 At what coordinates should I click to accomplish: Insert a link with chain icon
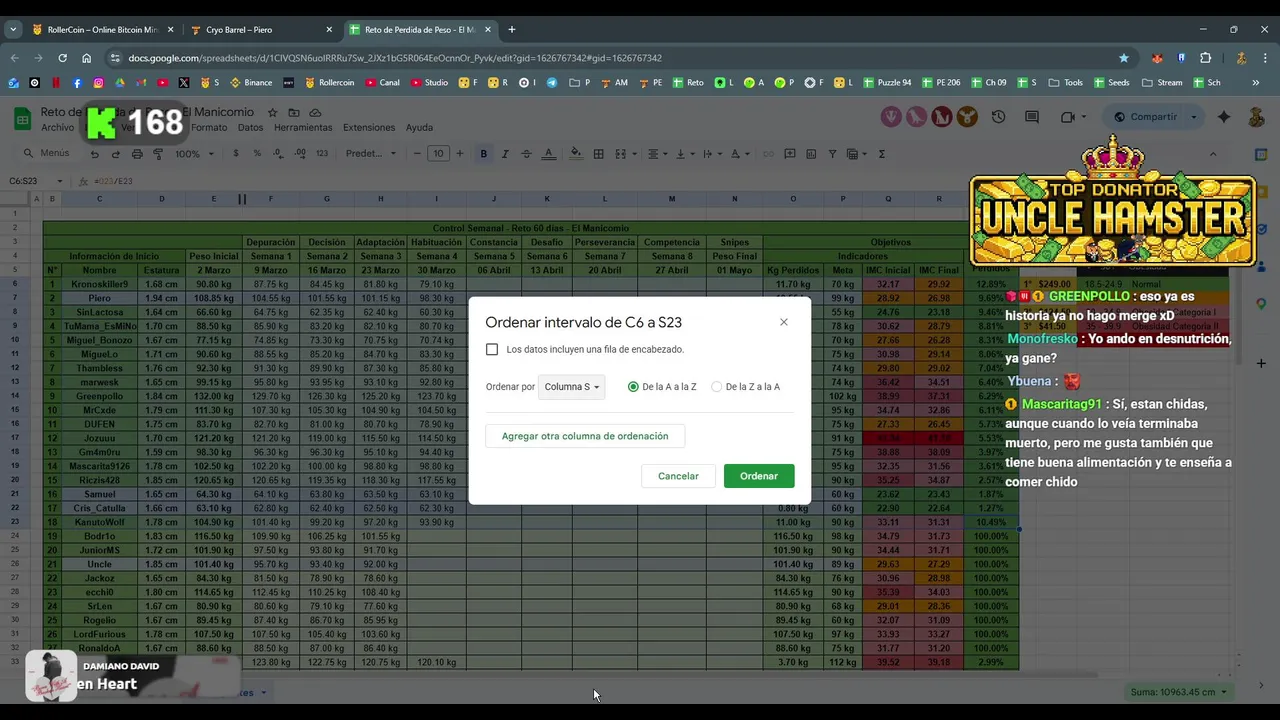tap(768, 154)
